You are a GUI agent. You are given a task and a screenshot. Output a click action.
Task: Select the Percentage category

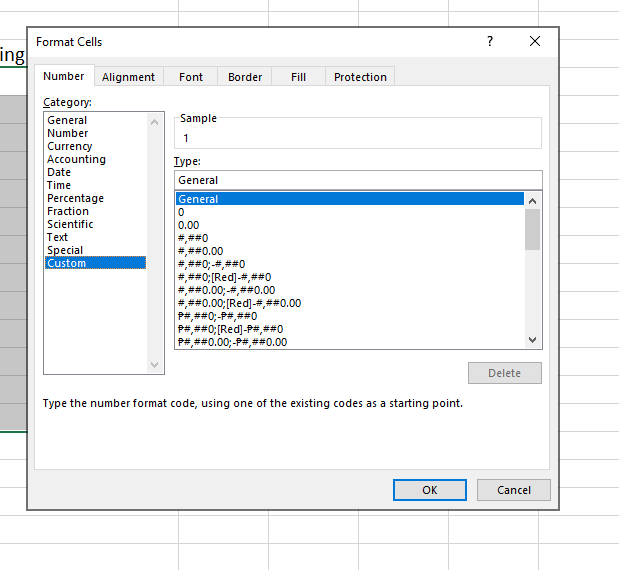[x=75, y=198]
